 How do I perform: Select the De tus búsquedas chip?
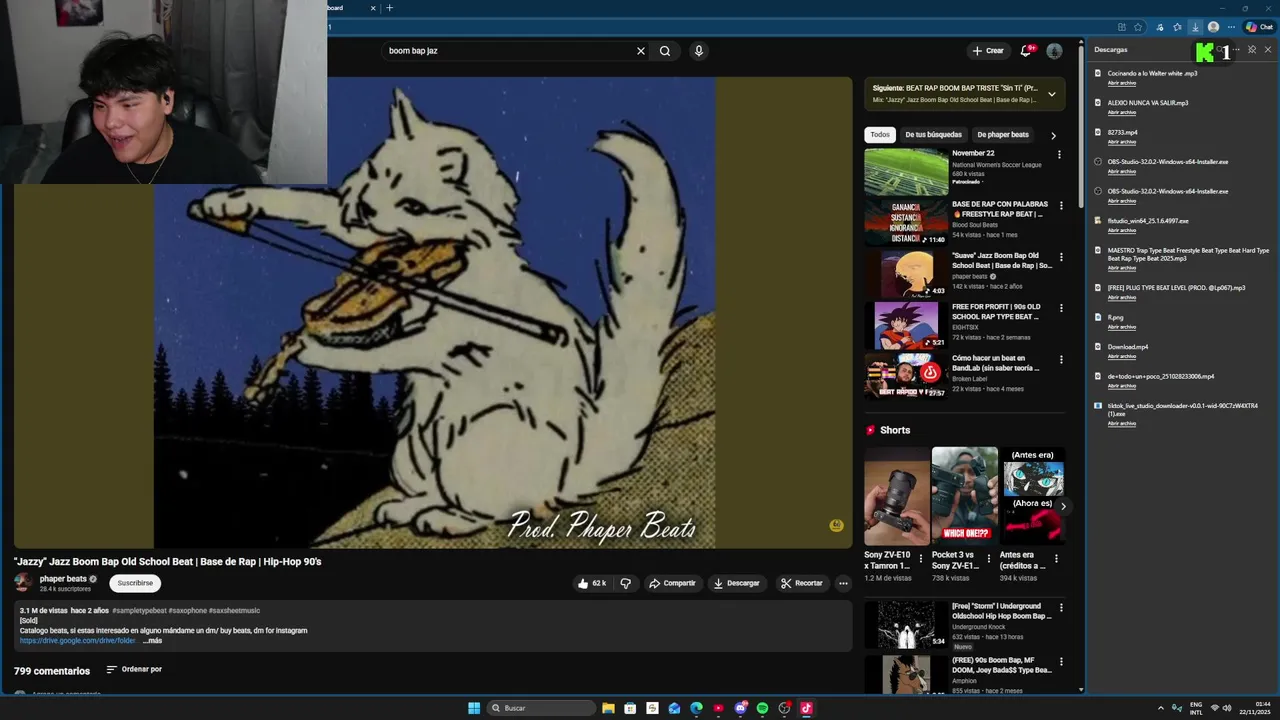coord(933,135)
